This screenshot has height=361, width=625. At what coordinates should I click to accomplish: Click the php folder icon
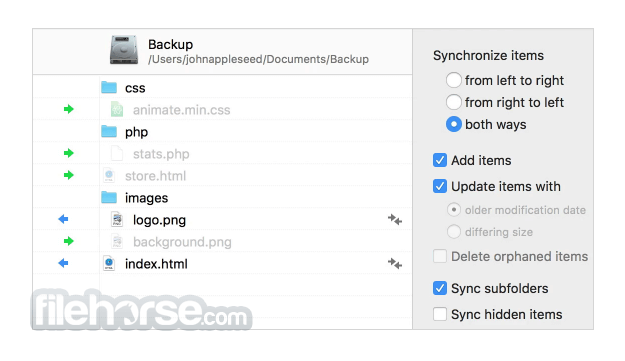[x=109, y=131]
